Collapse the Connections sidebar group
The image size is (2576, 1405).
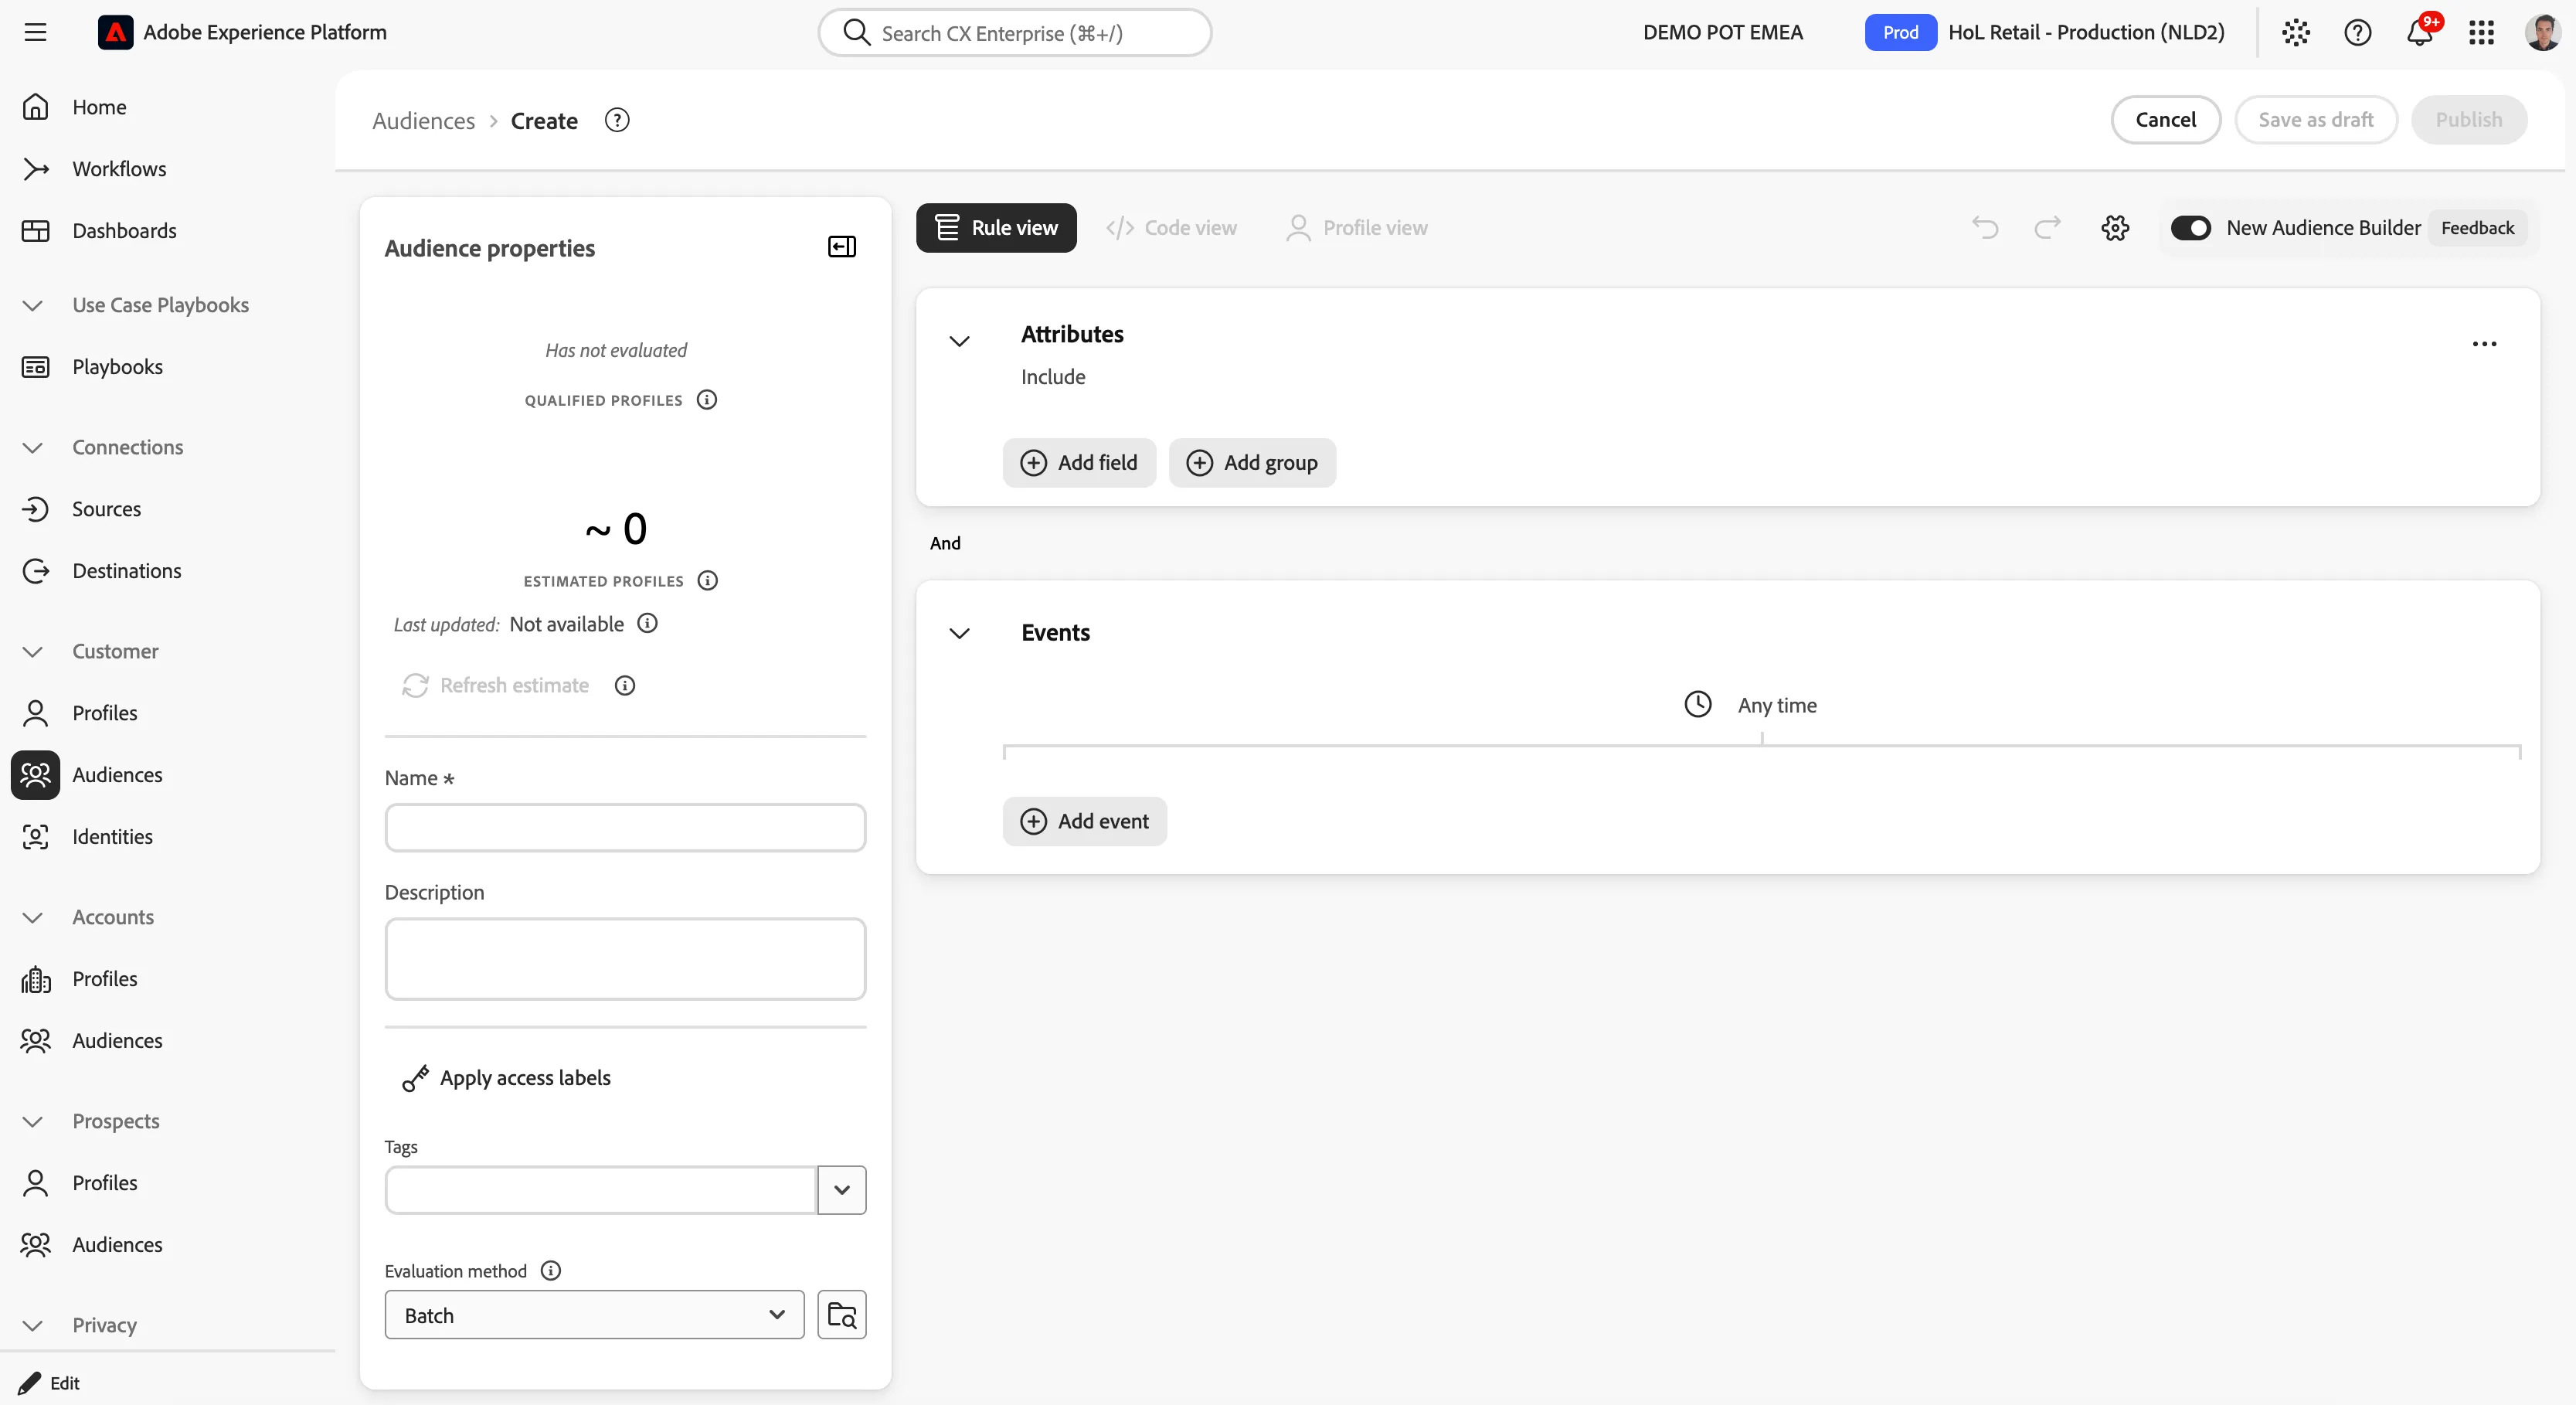(x=33, y=447)
